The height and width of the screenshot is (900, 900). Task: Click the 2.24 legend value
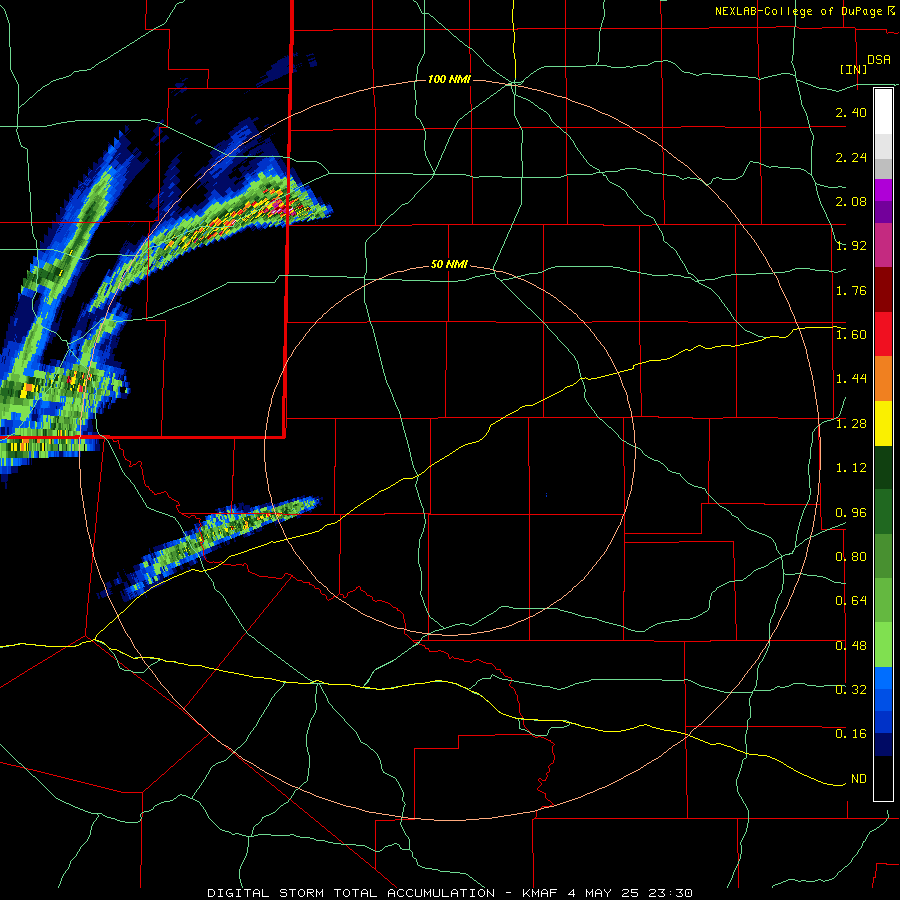(x=851, y=157)
